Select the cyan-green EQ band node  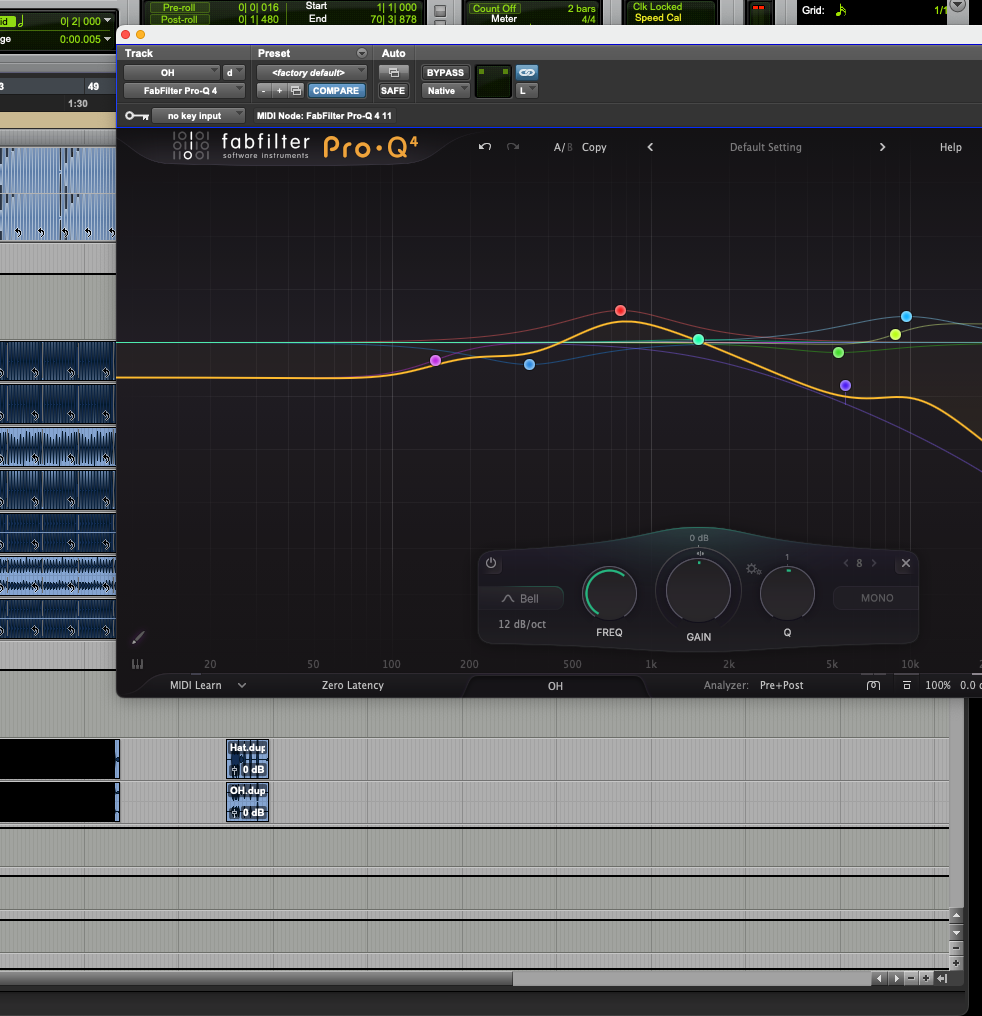click(698, 340)
